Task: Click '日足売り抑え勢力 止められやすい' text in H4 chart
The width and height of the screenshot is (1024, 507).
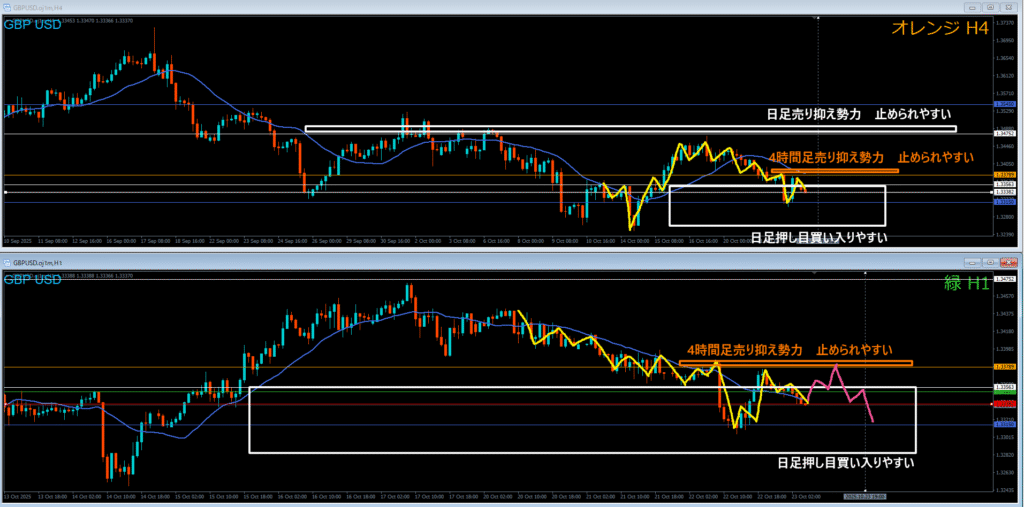Action: coord(858,115)
